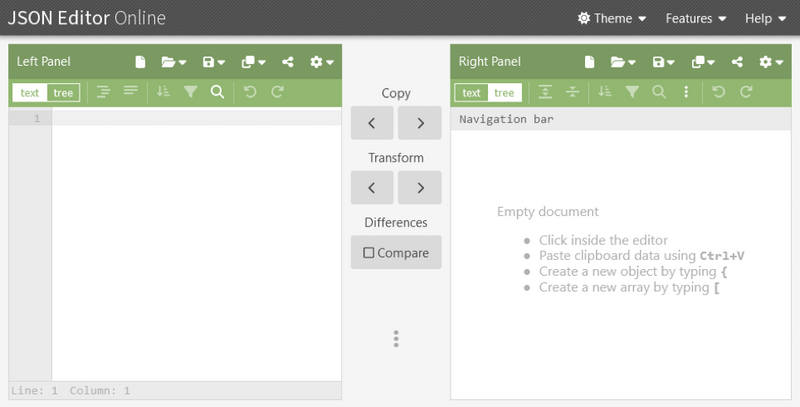Open copy menu in Left Panel
The height and width of the screenshot is (407, 800).
pyautogui.click(x=254, y=62)
